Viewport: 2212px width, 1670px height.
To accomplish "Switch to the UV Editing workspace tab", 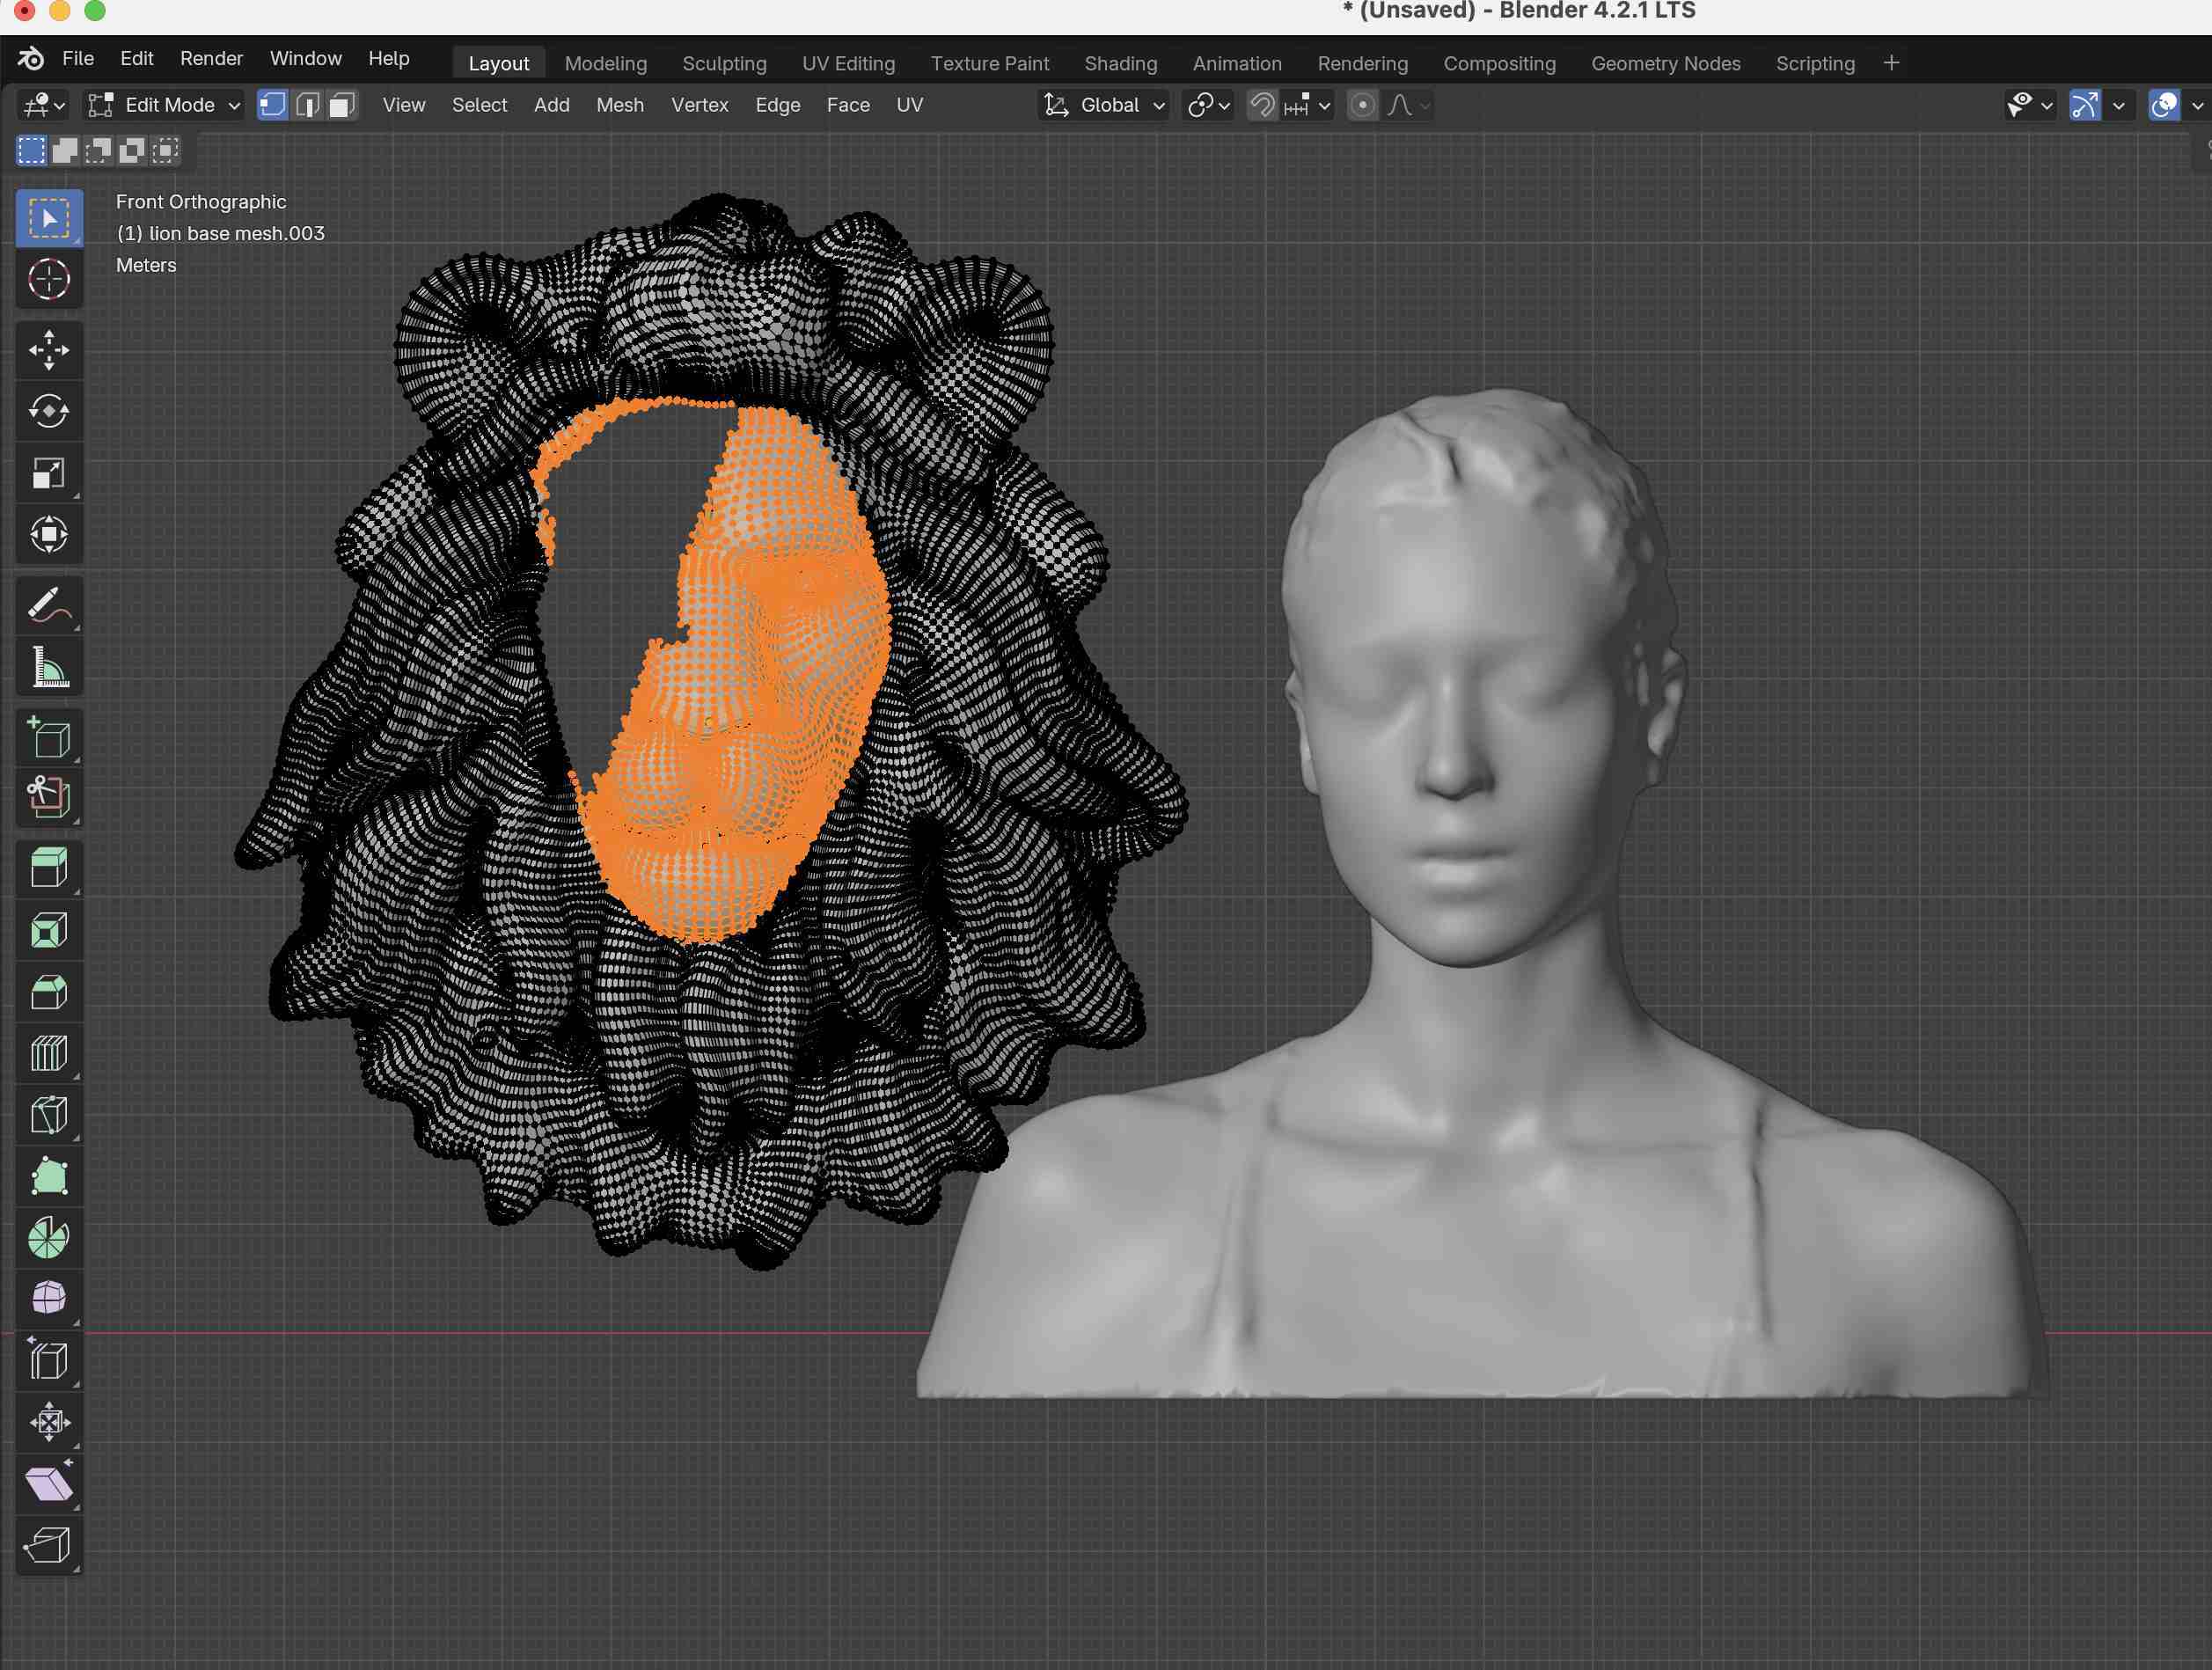I will 848,63.
